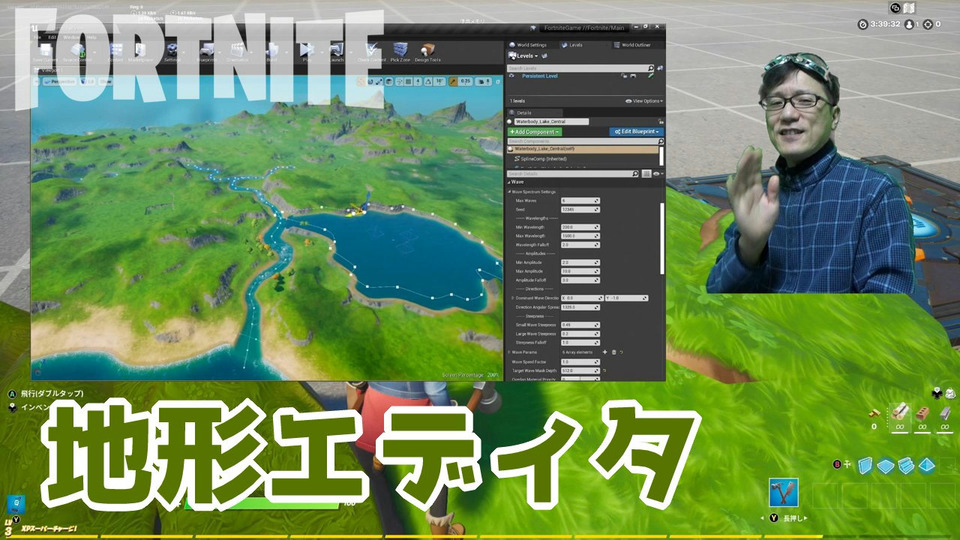Expand the Wave Params array
This screenshot has height=540, width=960.
coord(509,353)
